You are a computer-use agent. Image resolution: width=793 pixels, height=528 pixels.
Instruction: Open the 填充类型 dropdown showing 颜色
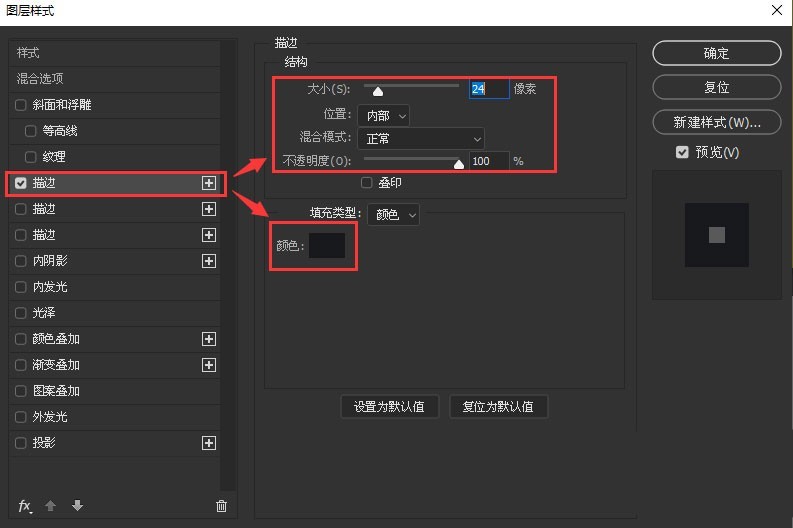tap(393, 214)
